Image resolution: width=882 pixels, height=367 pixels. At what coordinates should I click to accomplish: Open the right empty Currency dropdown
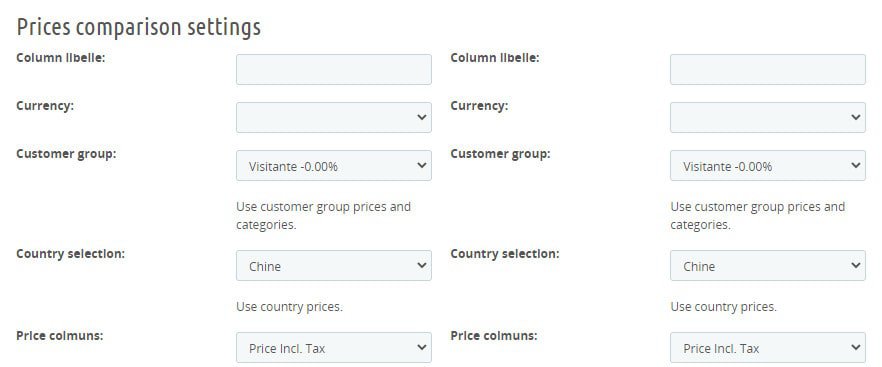point(768,117)
